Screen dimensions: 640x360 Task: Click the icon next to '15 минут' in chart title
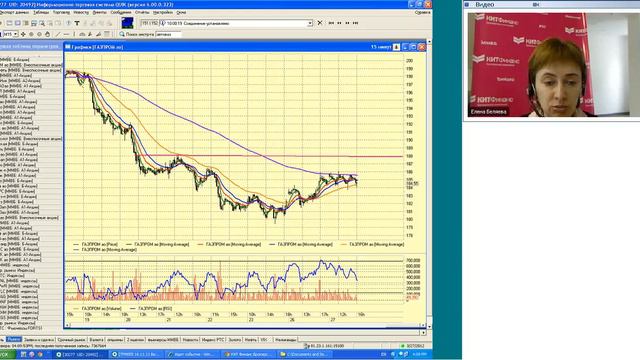(396, 47)
